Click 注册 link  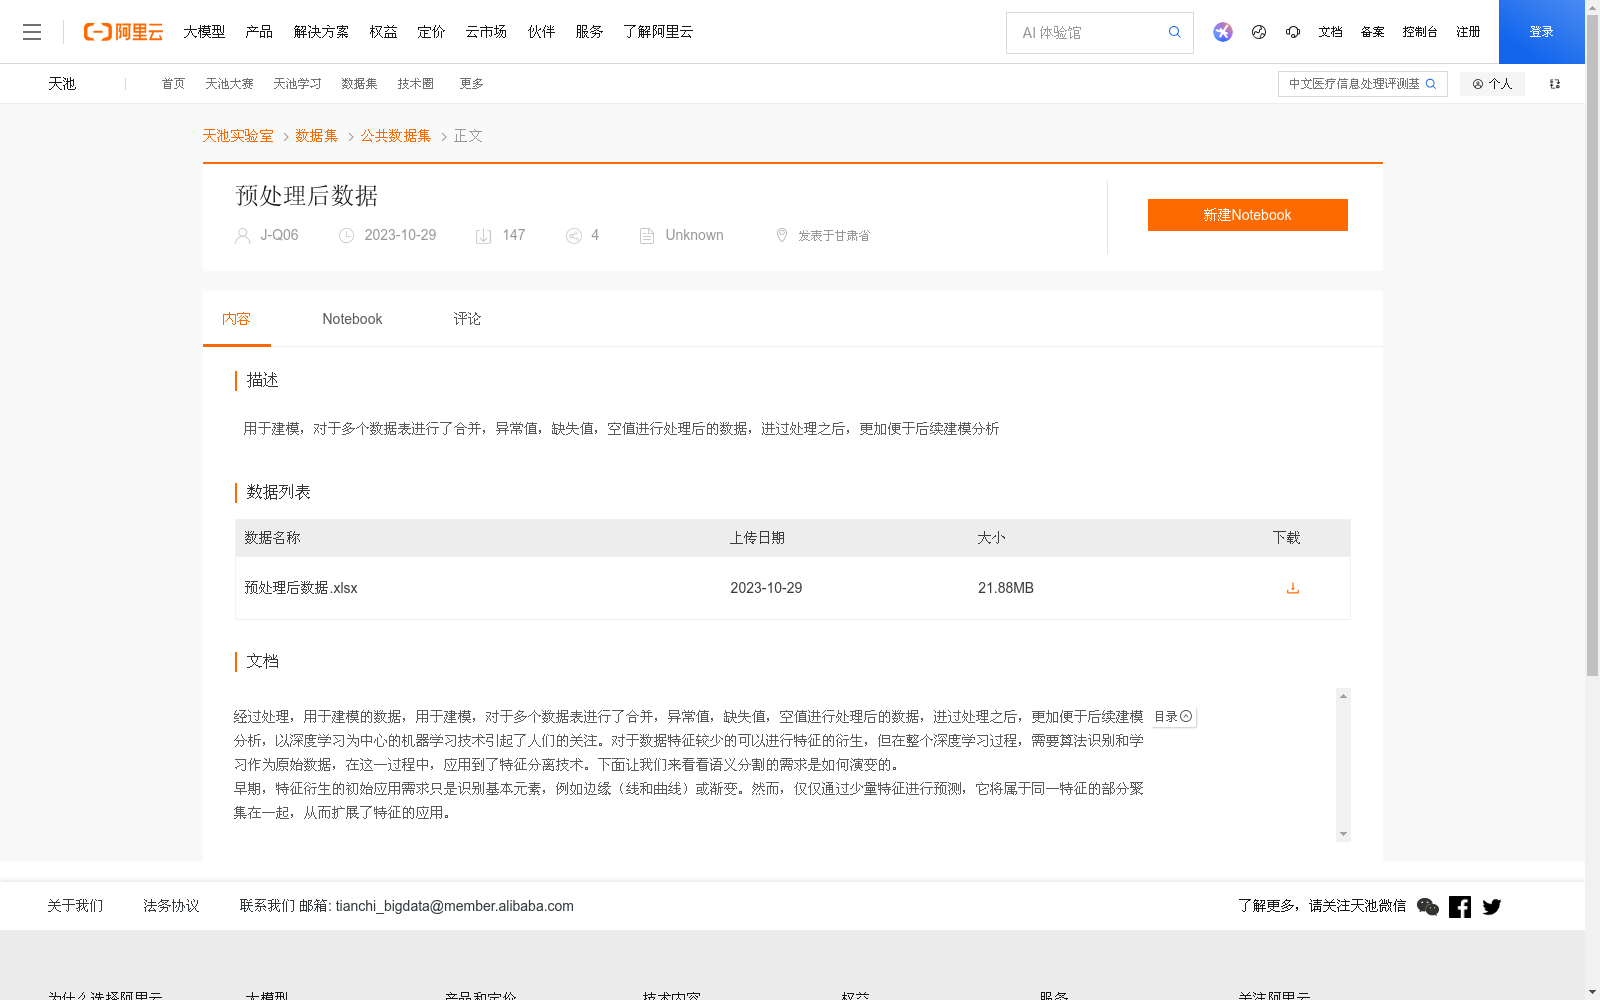coord(1468,32)
